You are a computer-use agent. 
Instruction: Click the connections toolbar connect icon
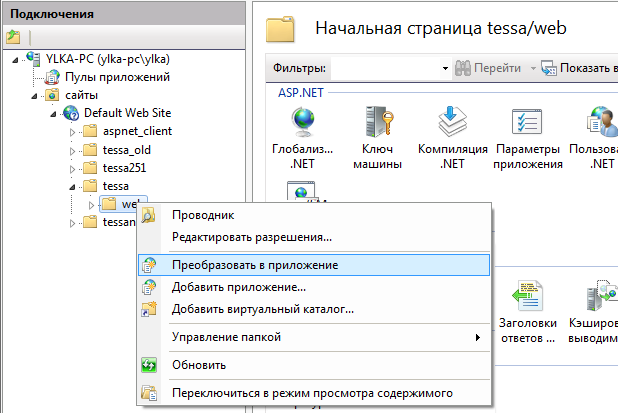(13, 37)
